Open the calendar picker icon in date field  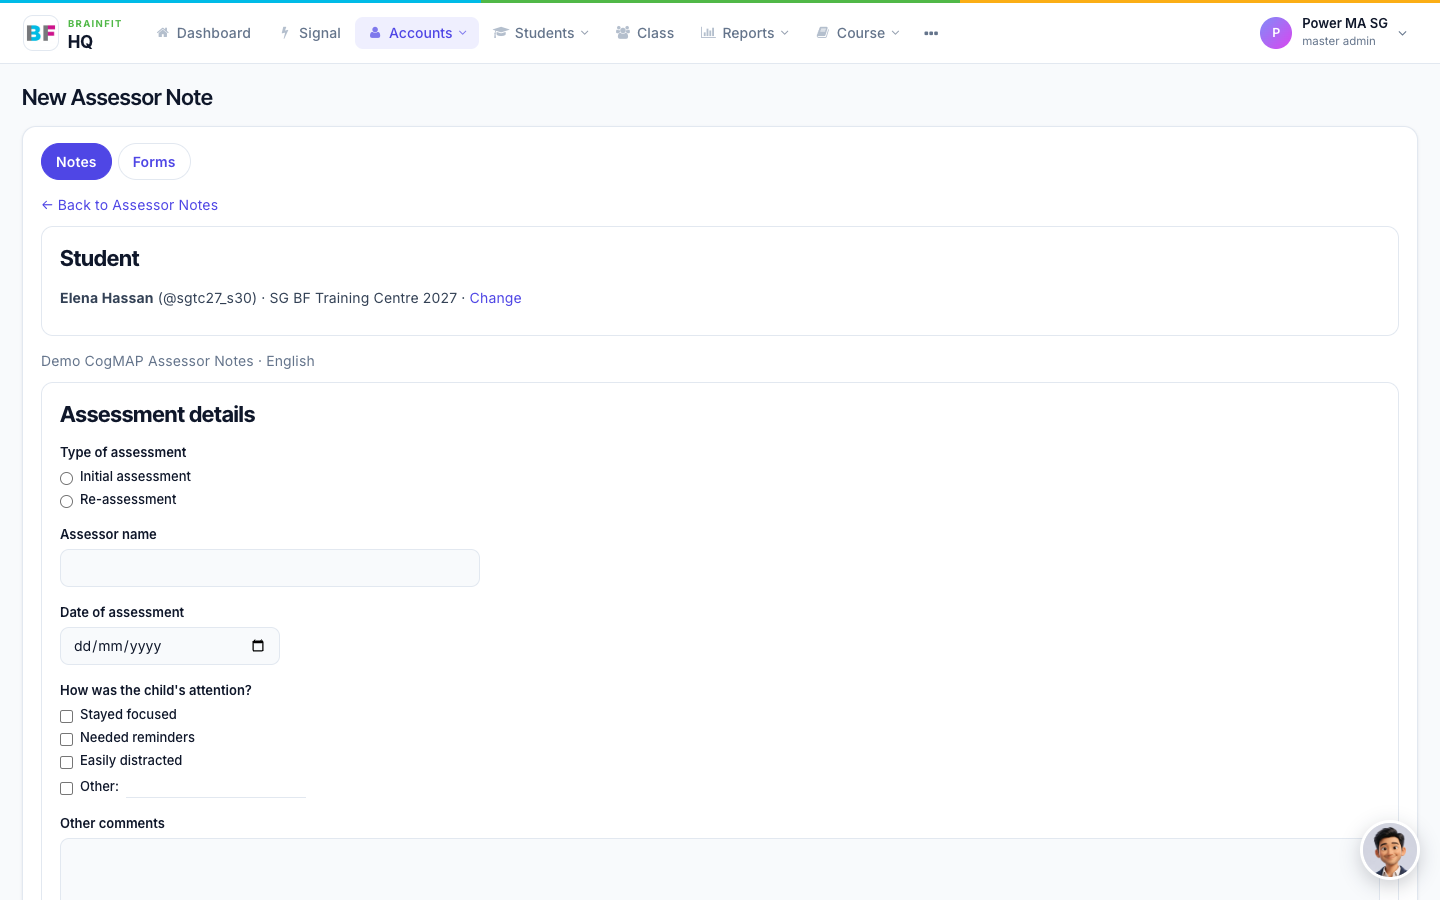coord(258,646)
